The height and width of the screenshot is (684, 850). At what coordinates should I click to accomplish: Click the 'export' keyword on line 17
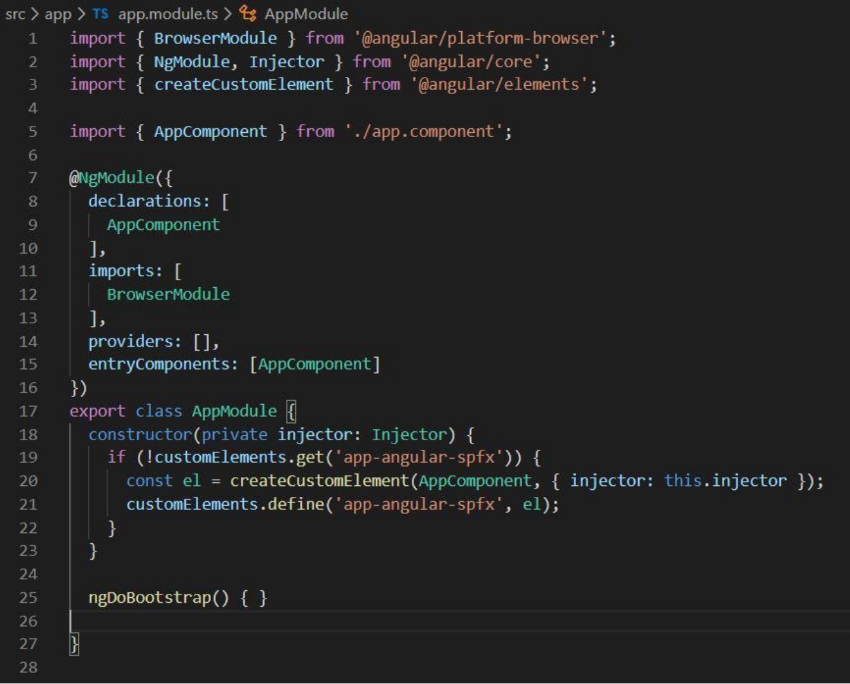[x=98, y=411]
